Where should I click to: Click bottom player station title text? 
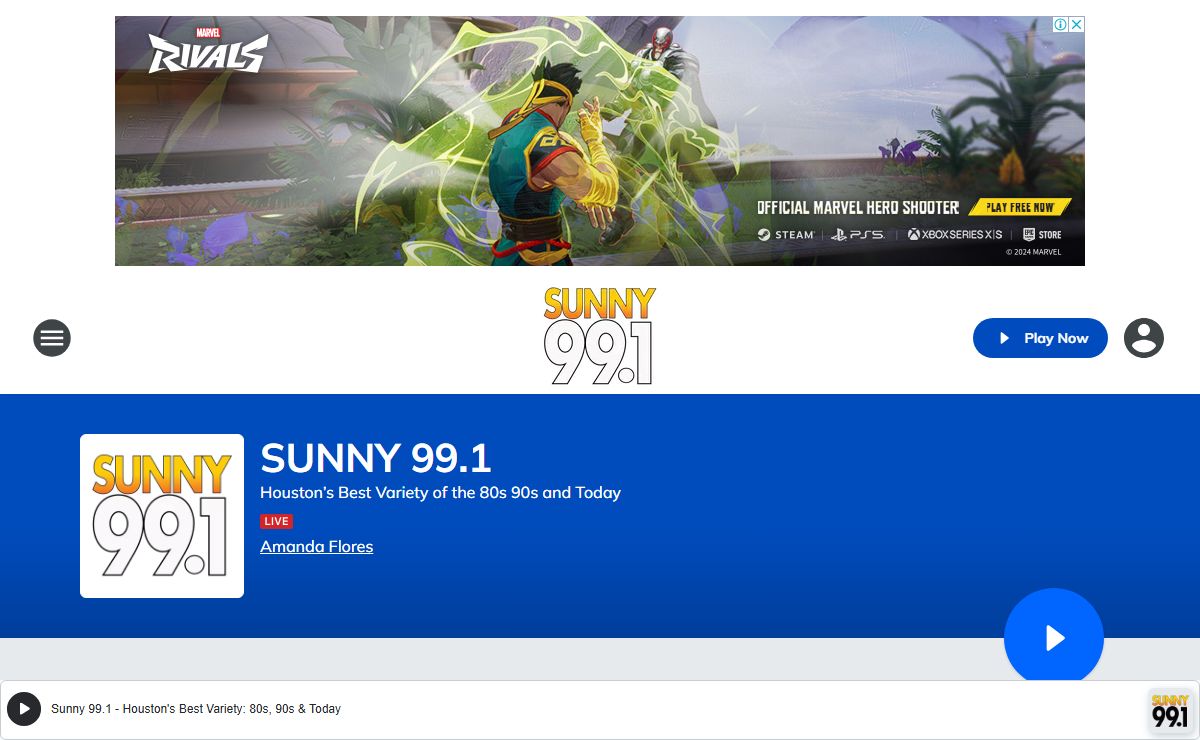[x=196, y=709]
